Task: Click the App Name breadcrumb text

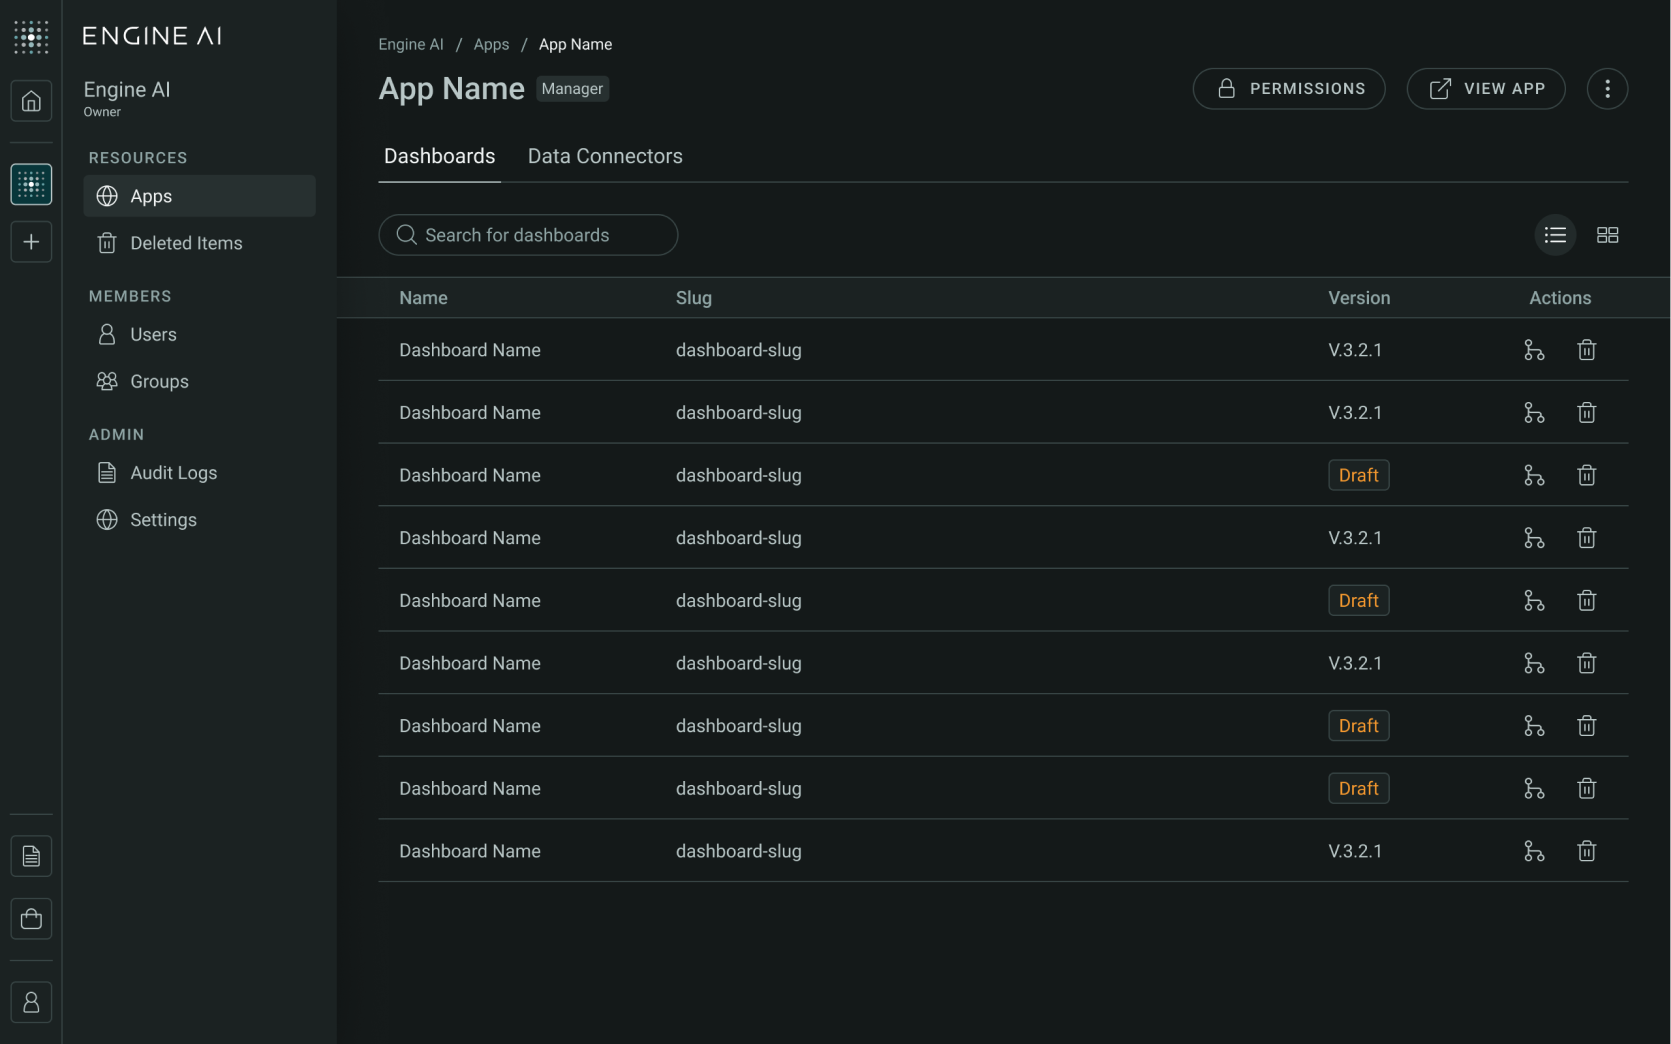Action: (575, 44)
